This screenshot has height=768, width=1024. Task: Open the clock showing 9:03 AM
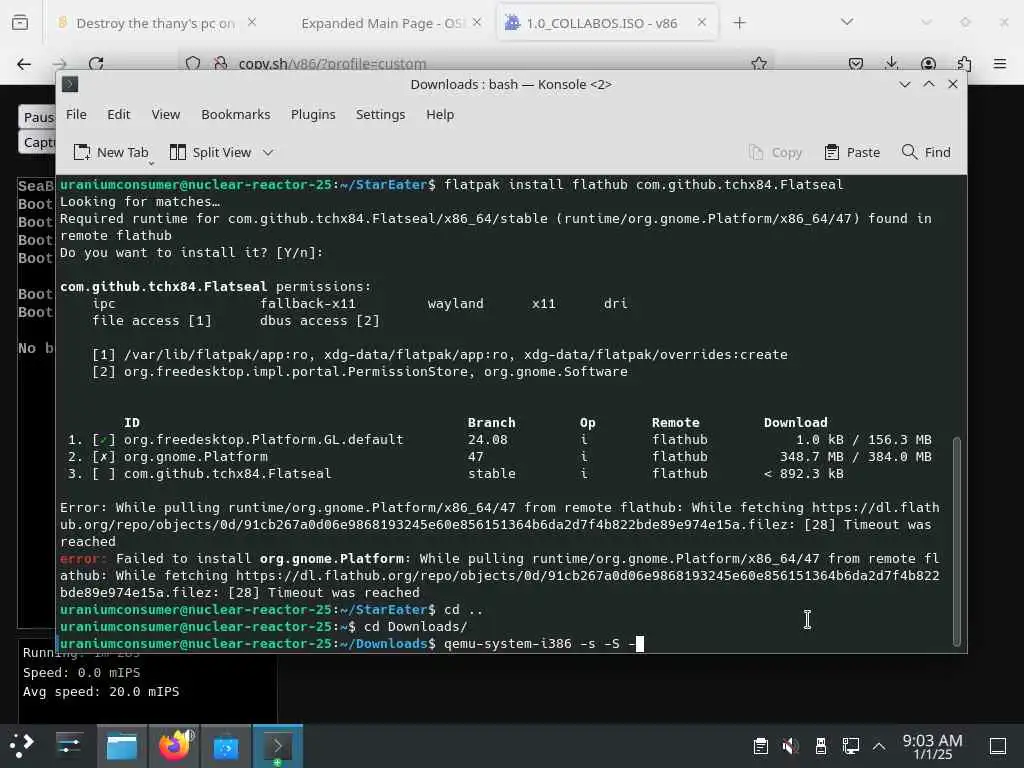[932, 746]
